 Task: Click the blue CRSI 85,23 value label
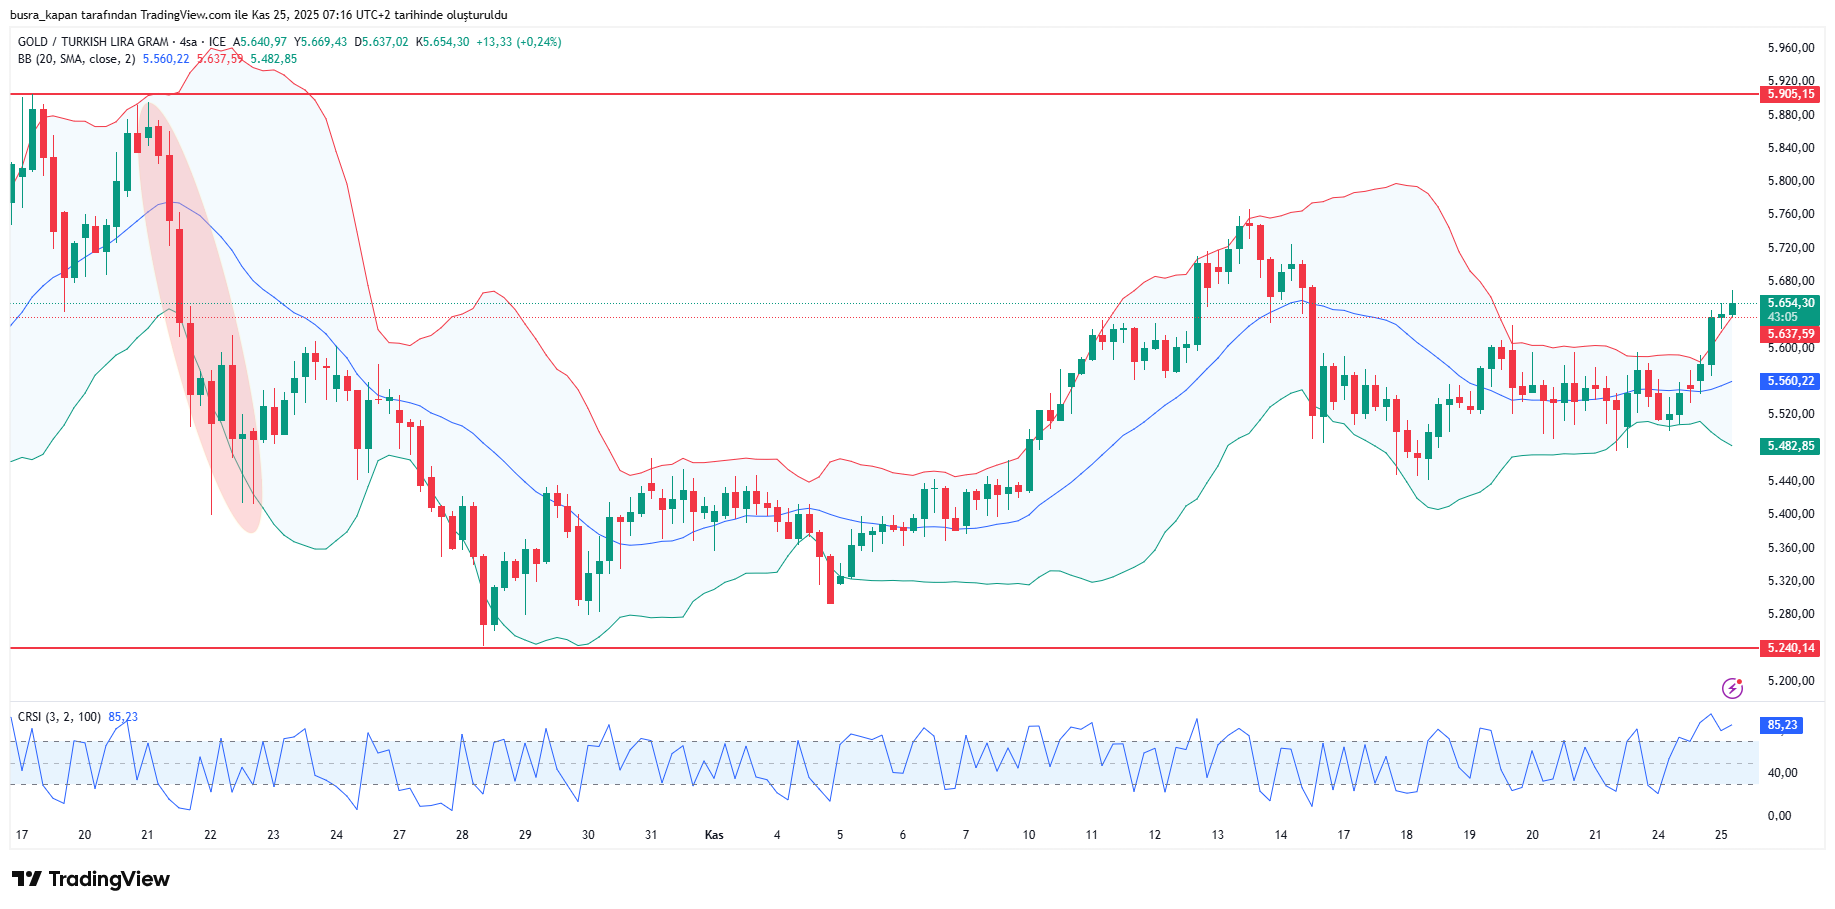(x=1782, y=725)
